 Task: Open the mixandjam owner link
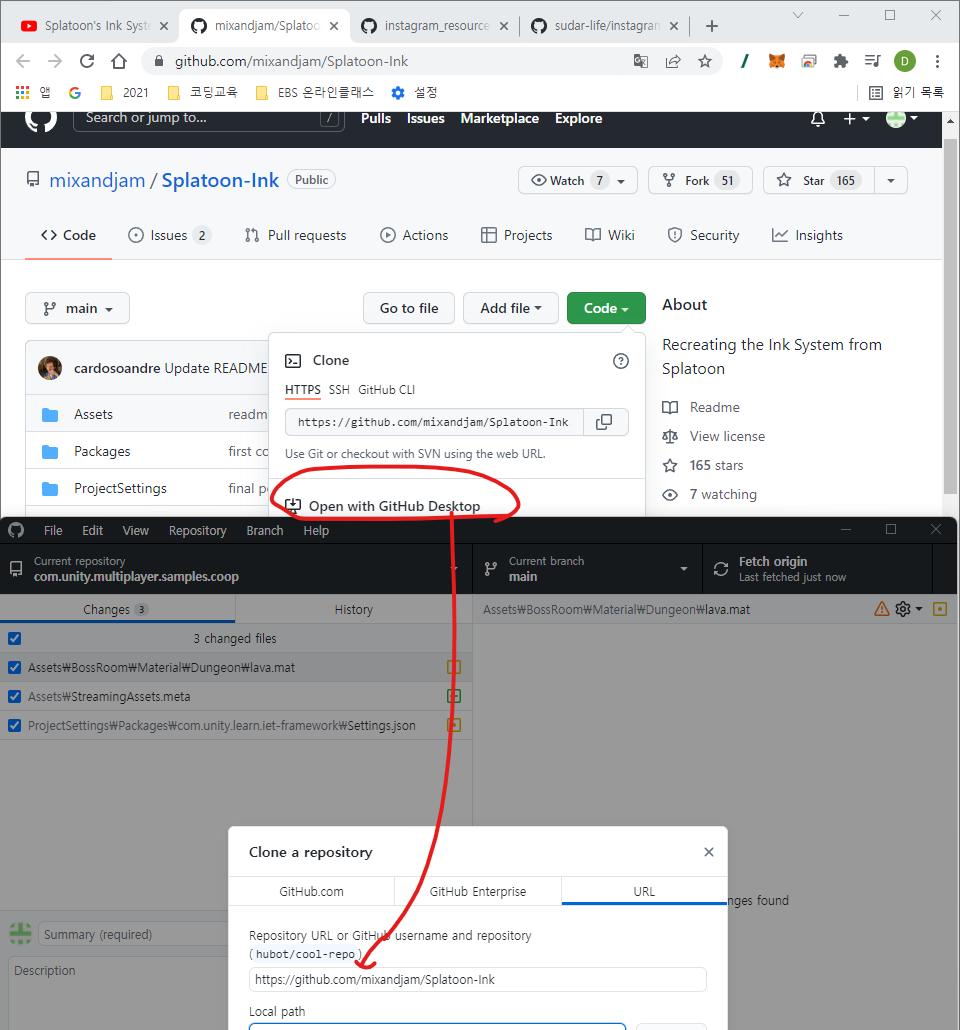point(97,180)
